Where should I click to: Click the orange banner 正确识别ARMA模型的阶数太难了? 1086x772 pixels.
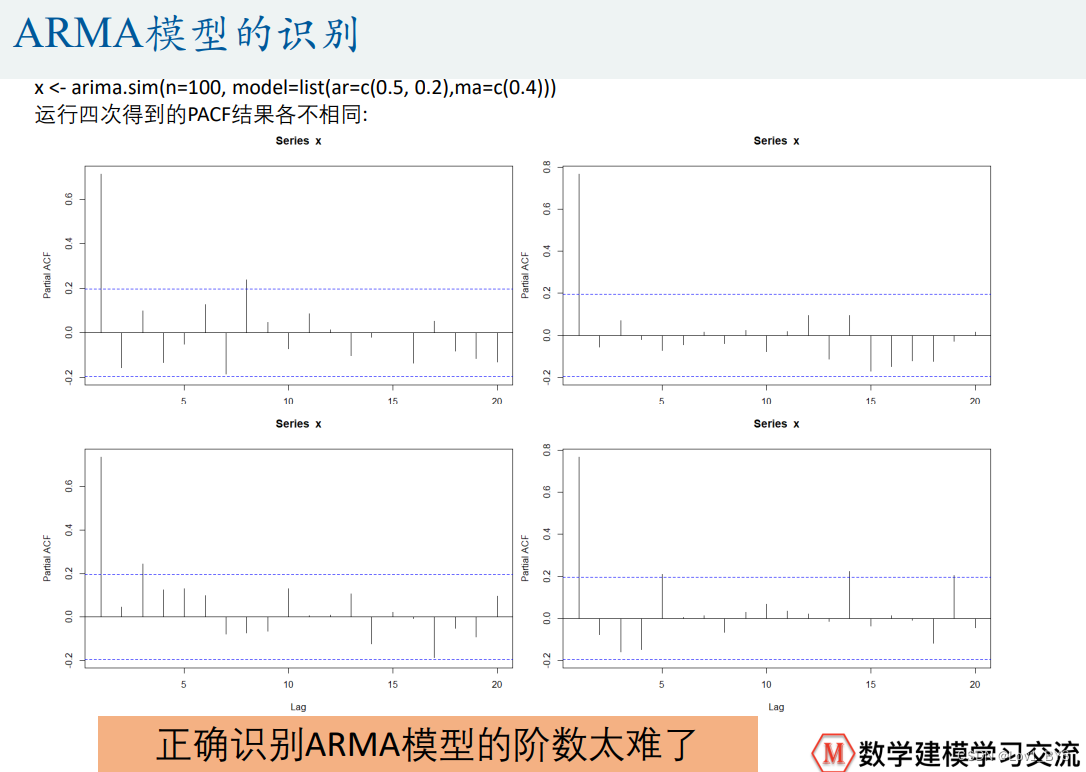pyautogui.click(x=427, y=744)
